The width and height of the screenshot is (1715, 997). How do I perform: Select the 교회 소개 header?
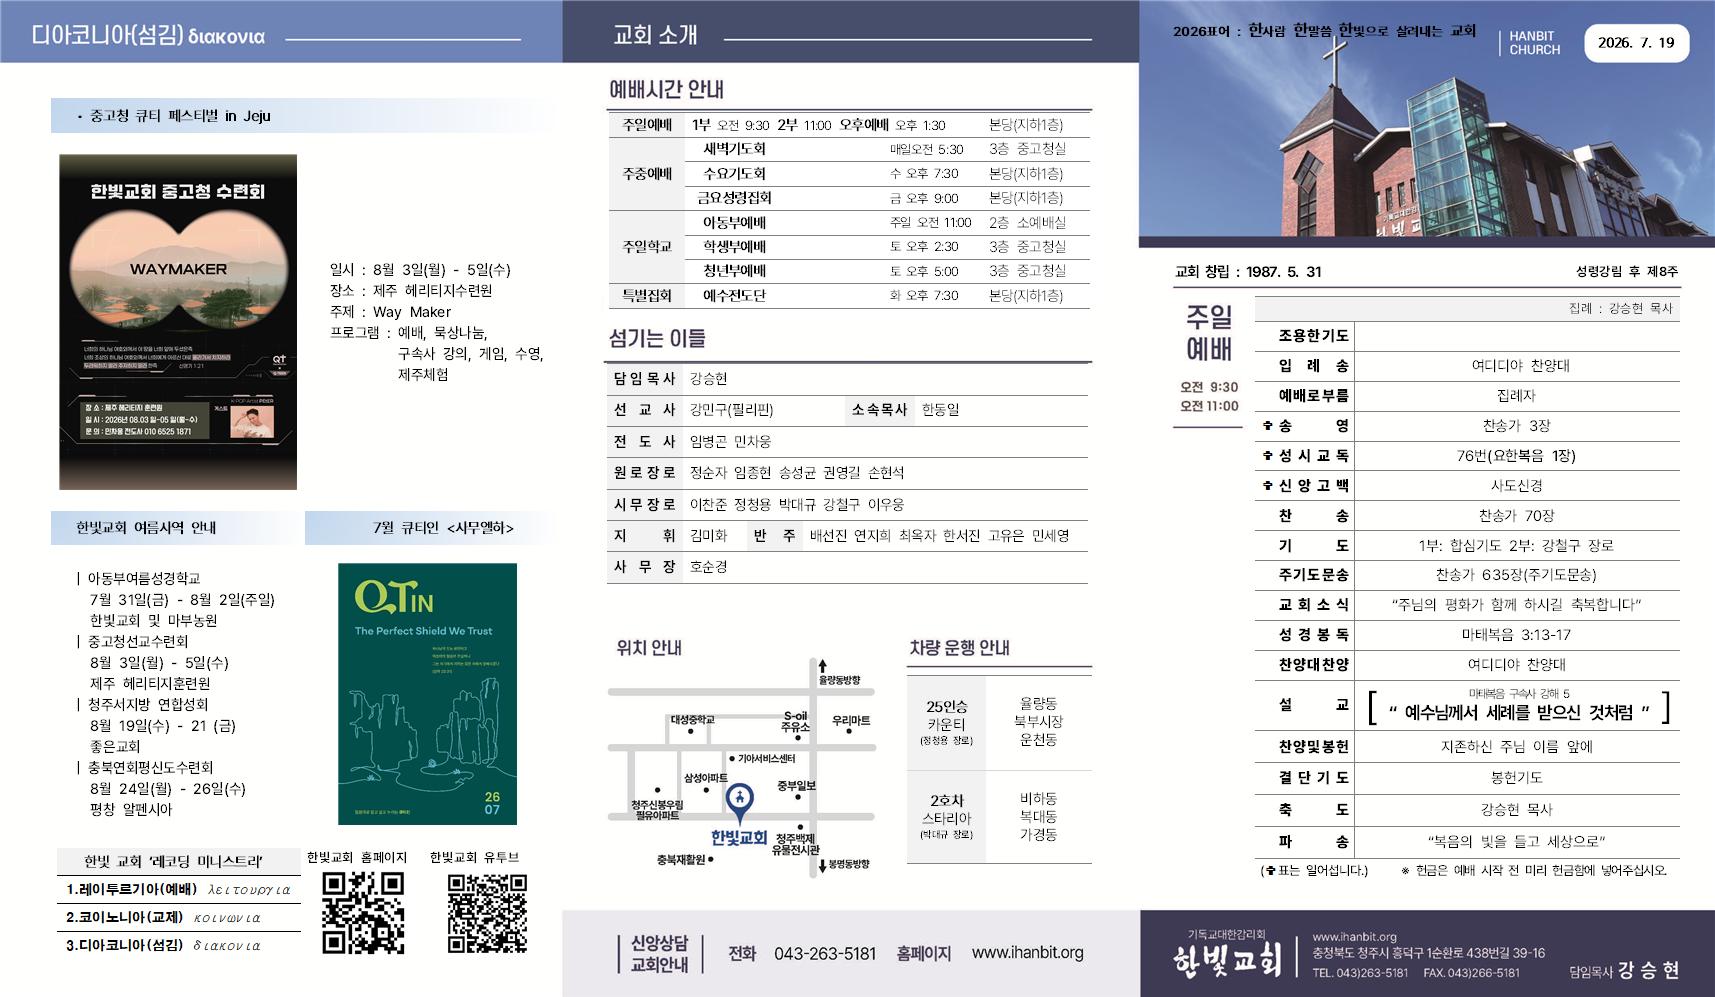(x=655, y=35)
